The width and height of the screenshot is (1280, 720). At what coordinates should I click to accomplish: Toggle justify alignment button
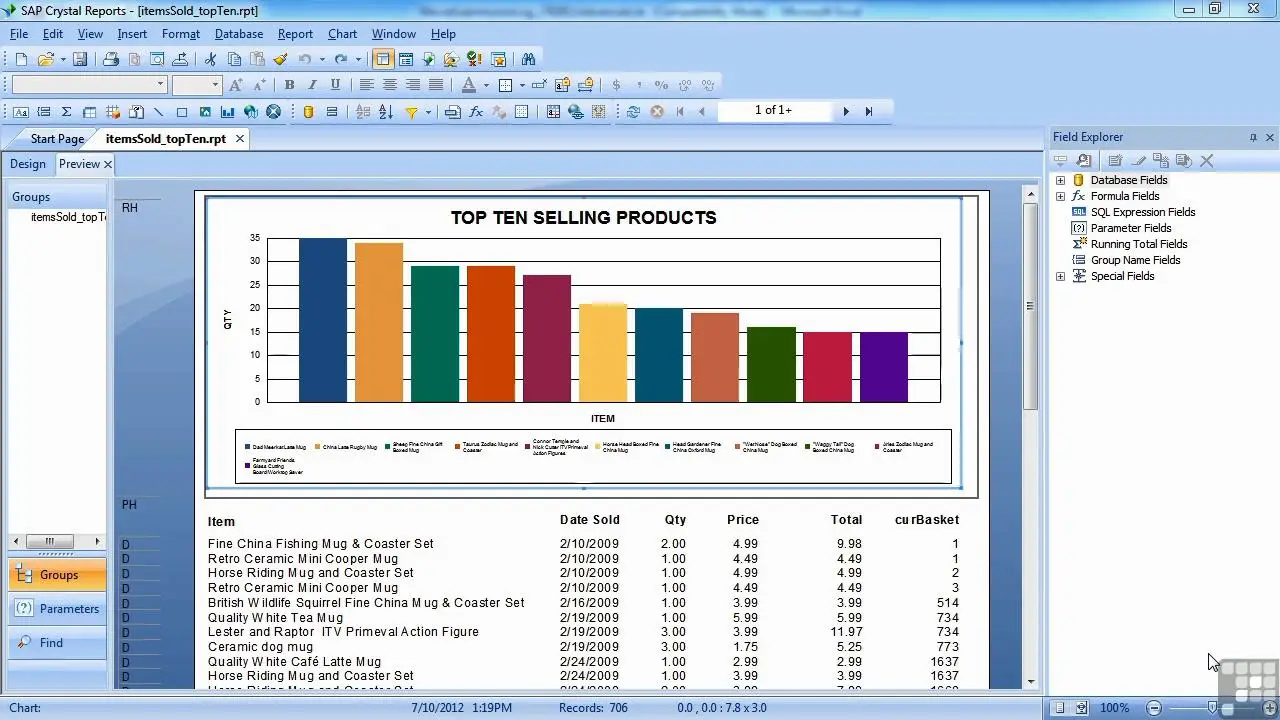pos(435,85)
